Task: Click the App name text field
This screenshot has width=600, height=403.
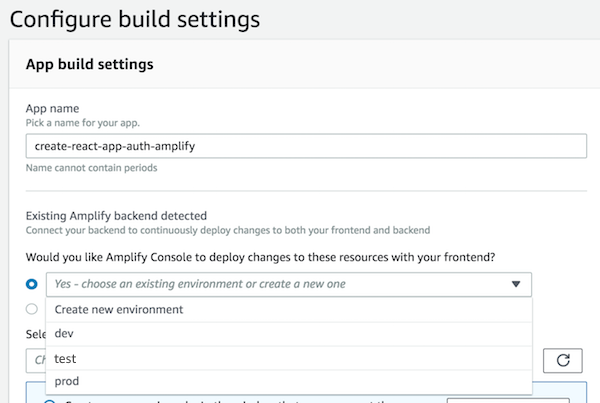Action: (x=305, y=146)
